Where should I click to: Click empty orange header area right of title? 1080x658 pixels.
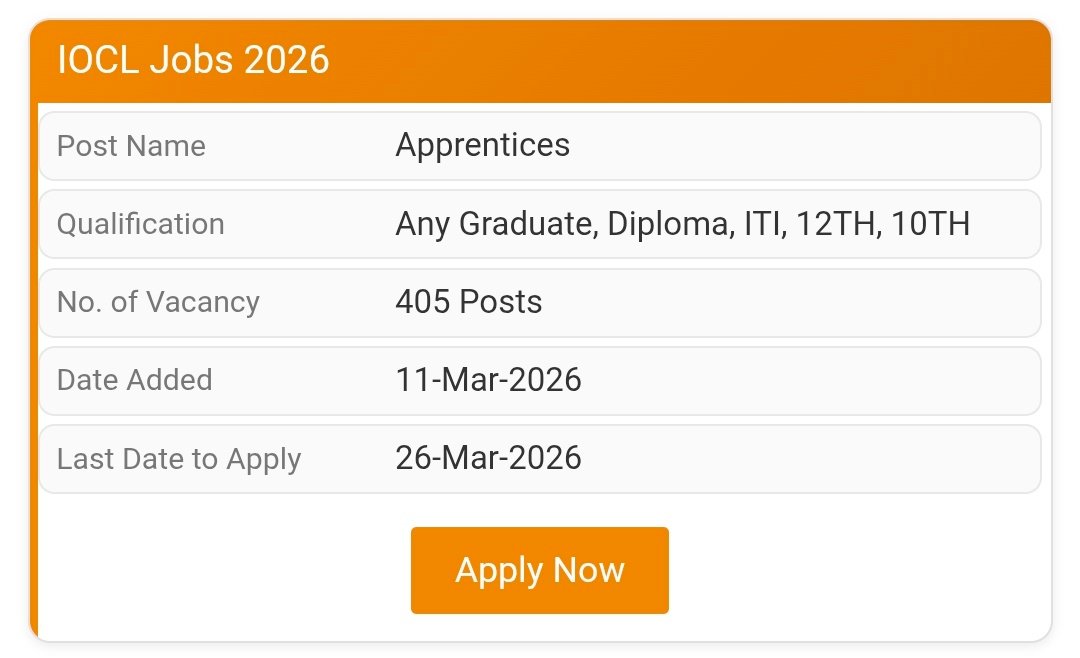[700, 61]
